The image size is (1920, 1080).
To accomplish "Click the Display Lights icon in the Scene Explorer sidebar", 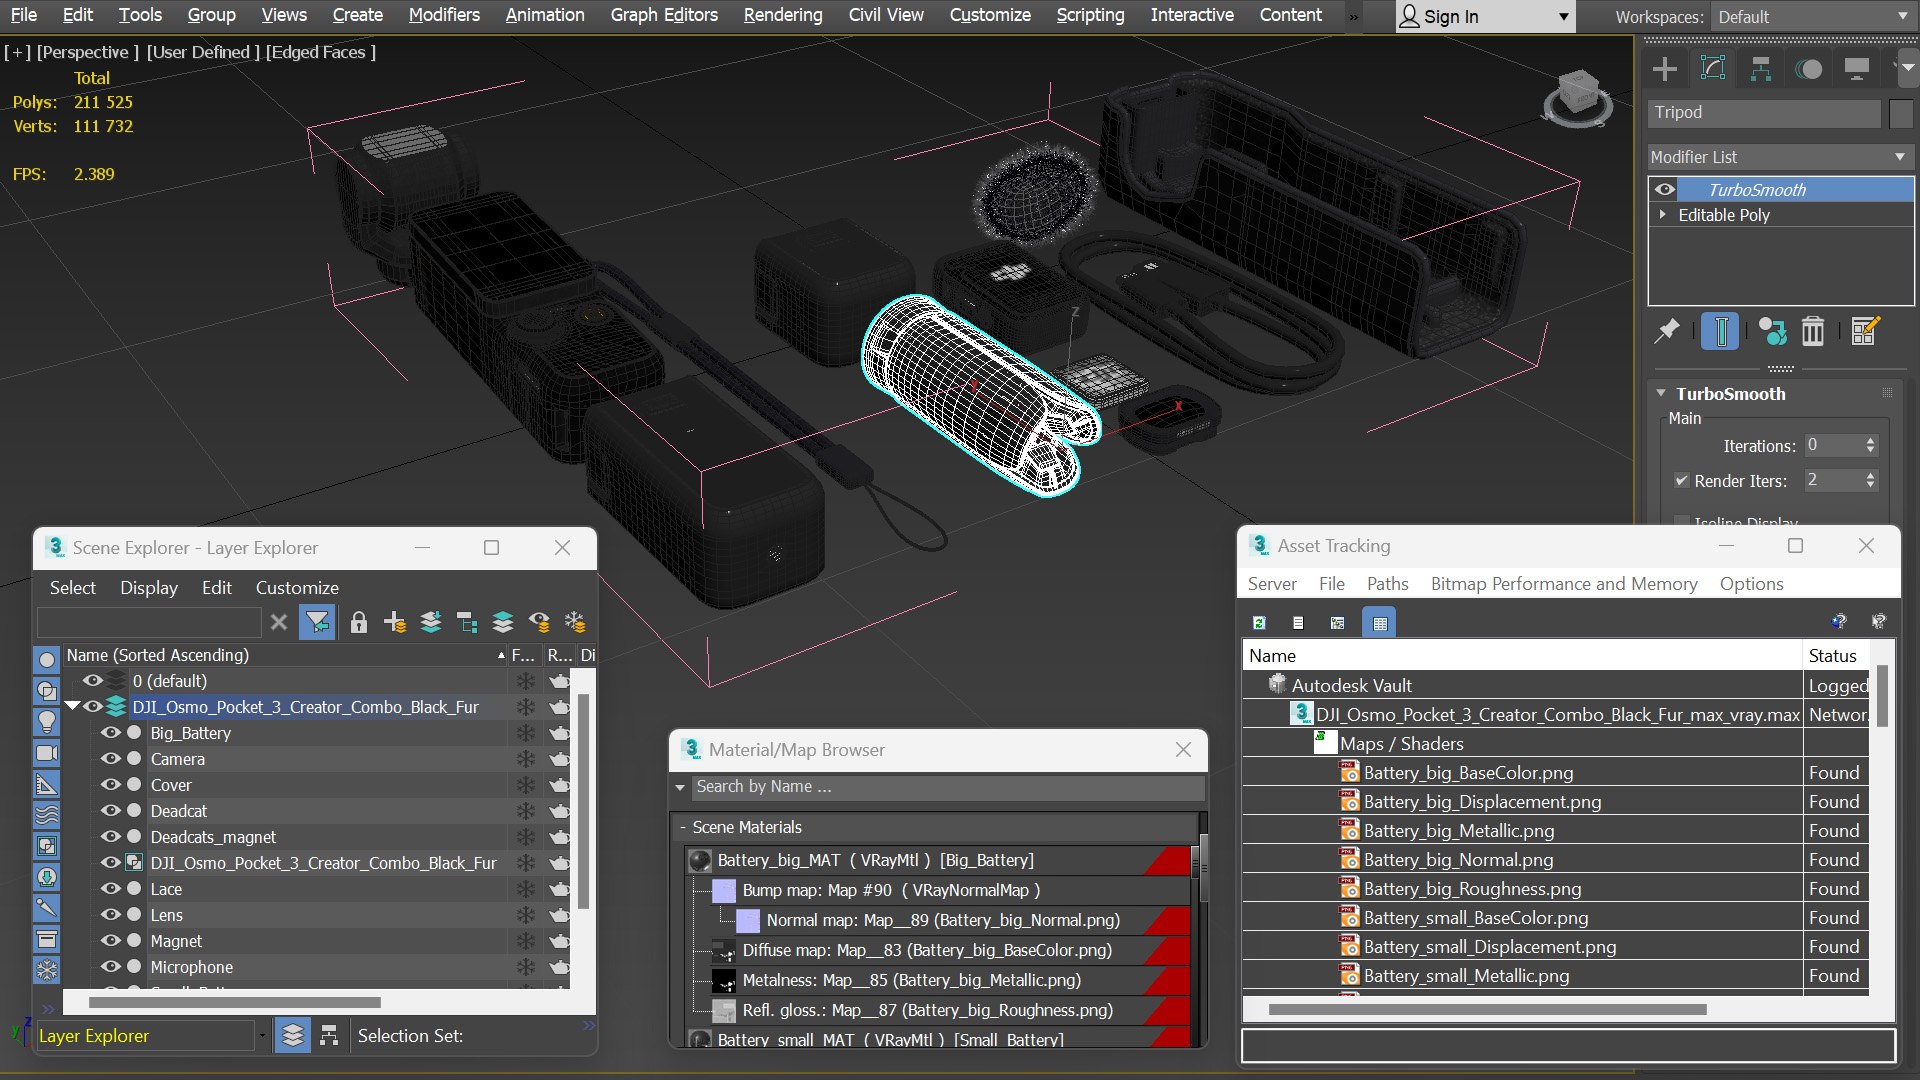I will (47, 722).
